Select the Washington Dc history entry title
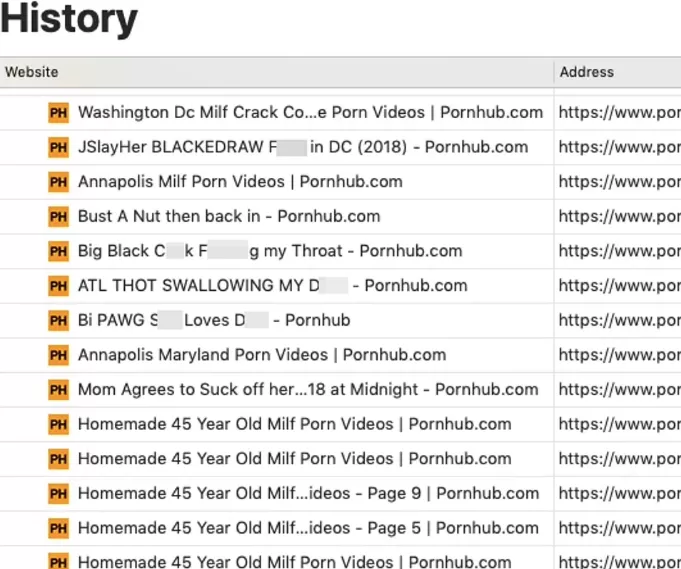 [311, 112]
